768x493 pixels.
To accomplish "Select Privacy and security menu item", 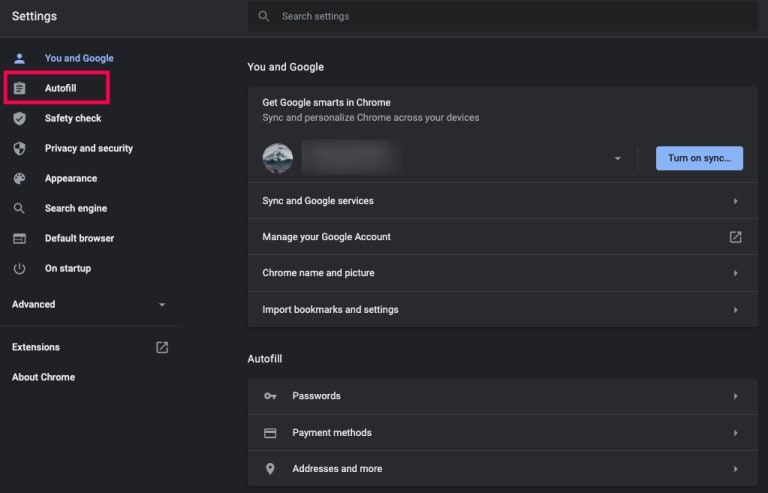I will coord(88,149).
